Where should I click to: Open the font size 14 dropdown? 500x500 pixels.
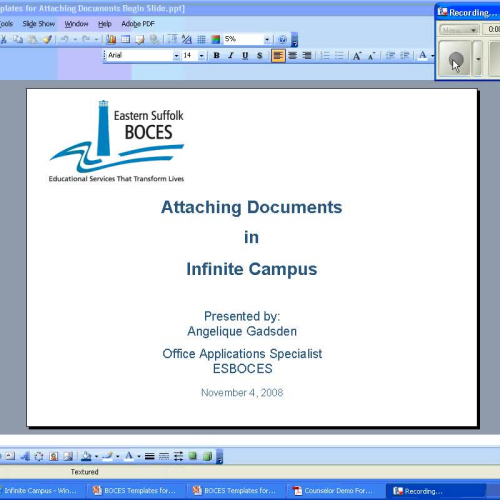(x=201, y=56)
